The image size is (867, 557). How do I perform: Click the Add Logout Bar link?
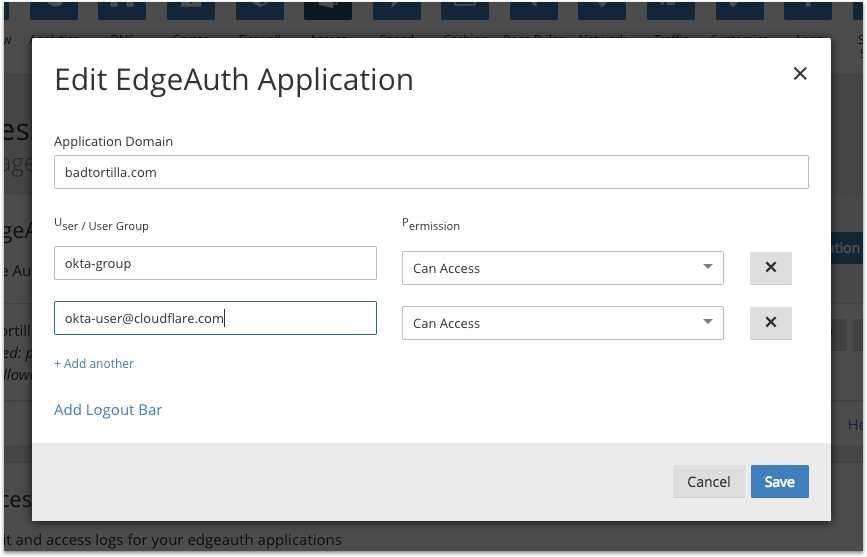[108, 410]
